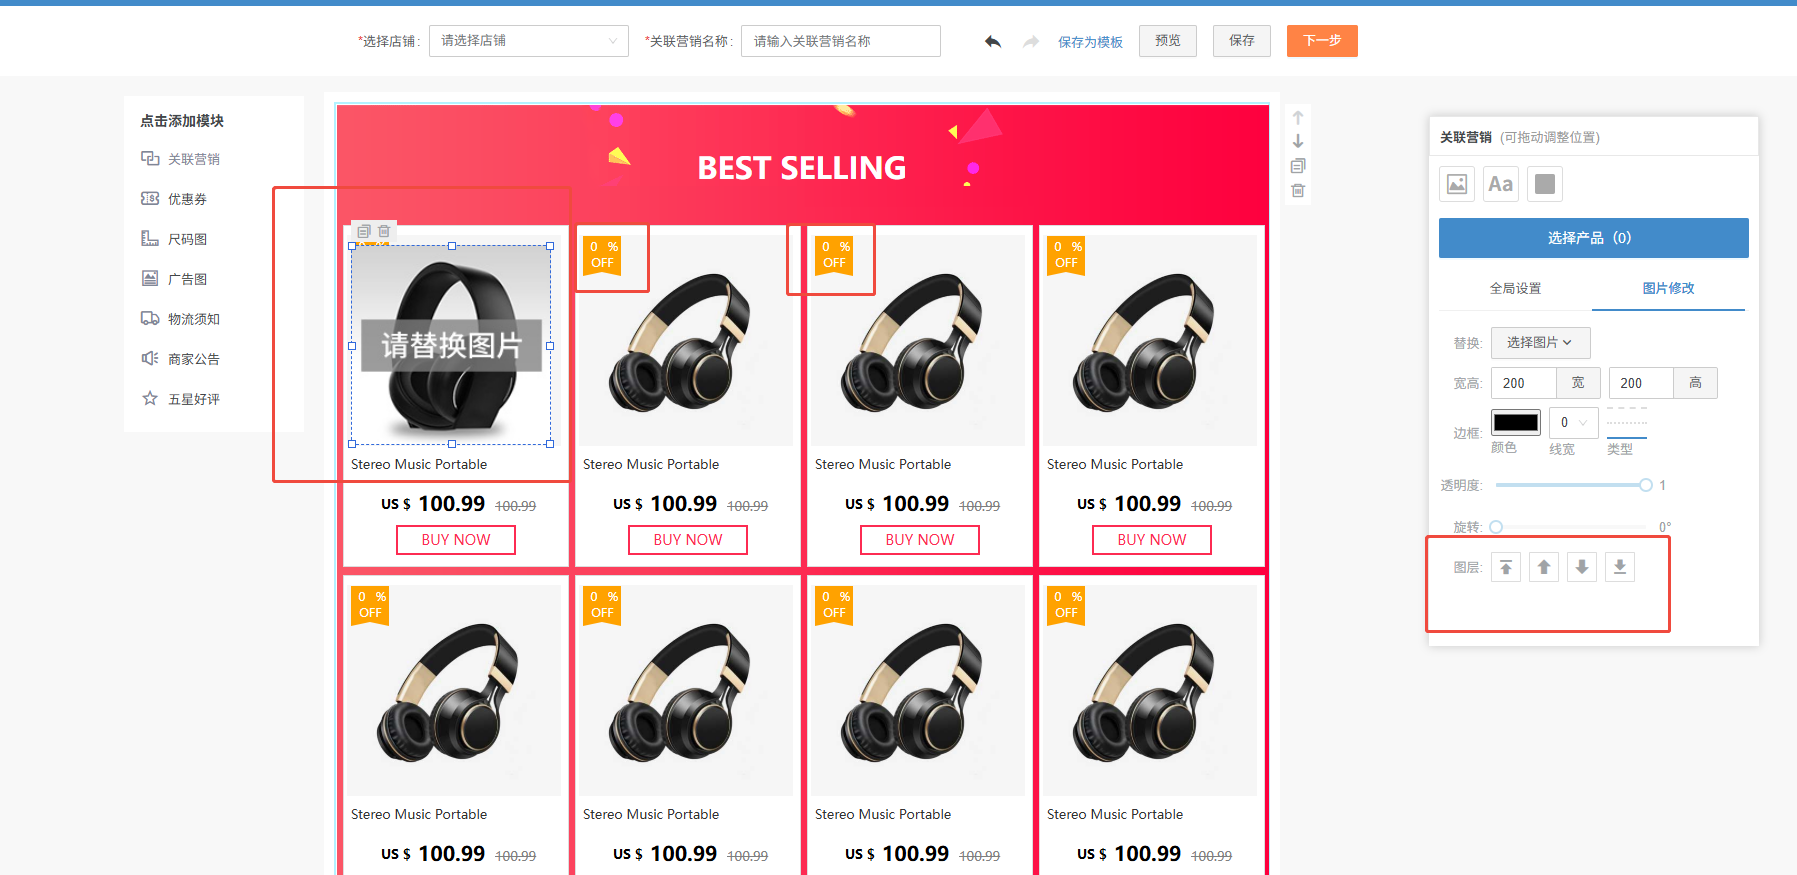Expand the border 线宽 width dropdown

1574,422
